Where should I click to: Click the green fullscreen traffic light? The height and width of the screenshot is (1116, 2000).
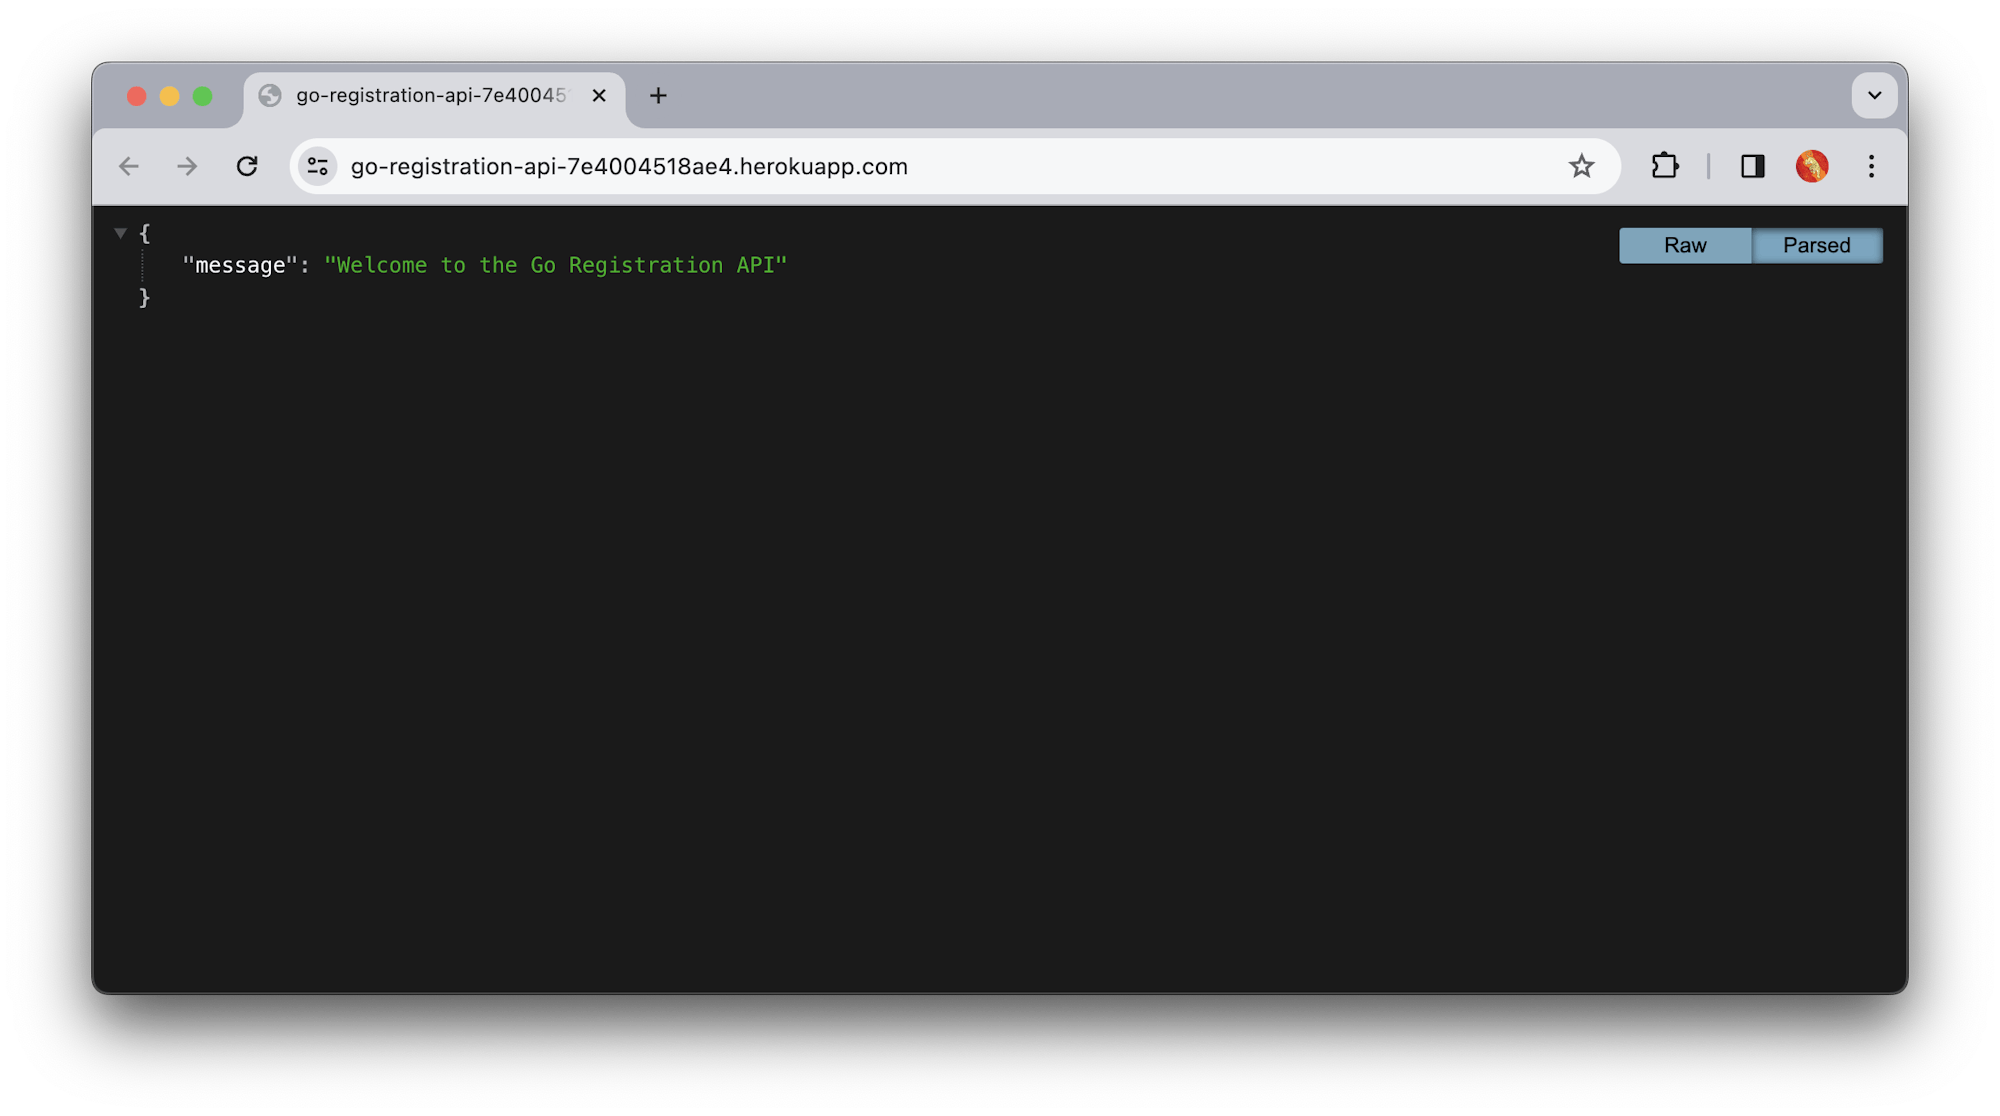203,95
